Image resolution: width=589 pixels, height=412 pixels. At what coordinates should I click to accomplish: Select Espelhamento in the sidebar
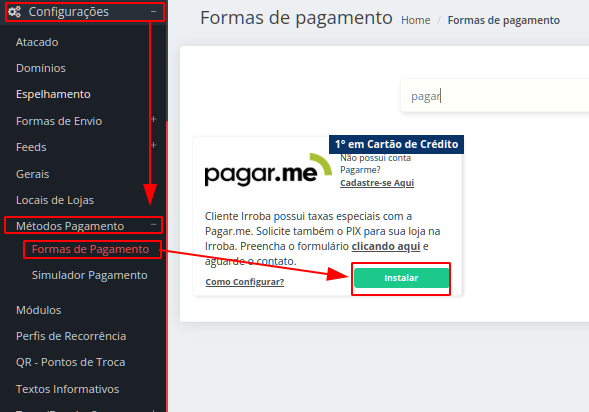[x=53, y=94]
